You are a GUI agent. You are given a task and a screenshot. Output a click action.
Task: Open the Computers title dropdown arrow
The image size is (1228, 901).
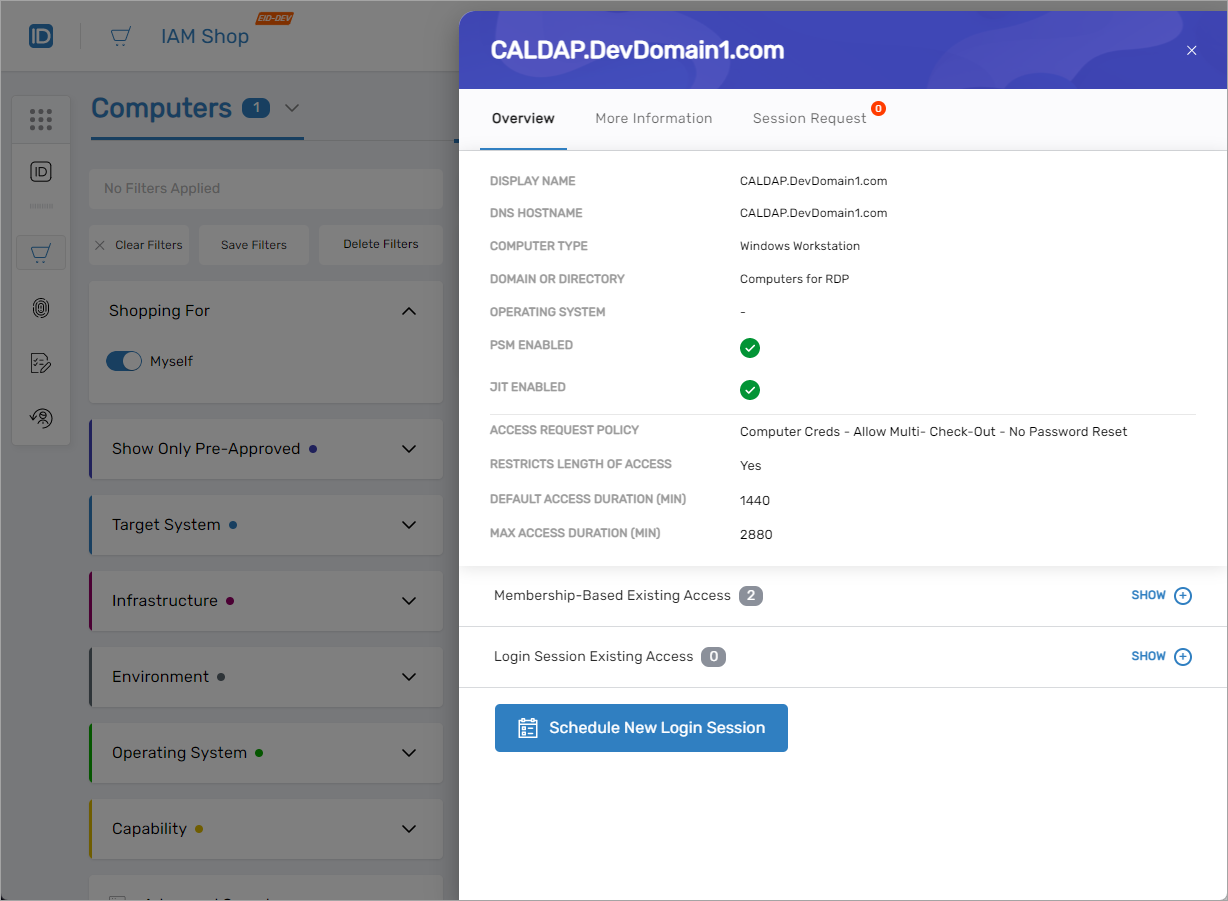tap(291, 108)
